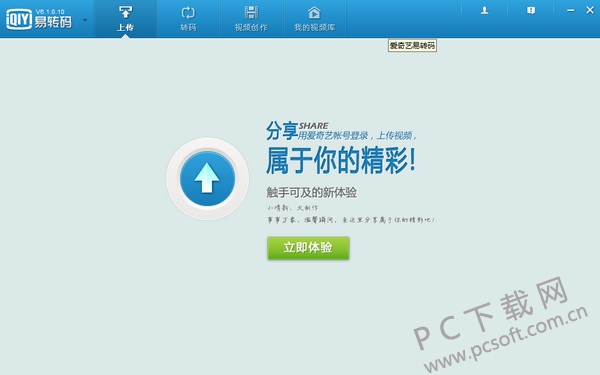
Task: Click the 属于你的精彩! headline text
Action: (341, 160)
